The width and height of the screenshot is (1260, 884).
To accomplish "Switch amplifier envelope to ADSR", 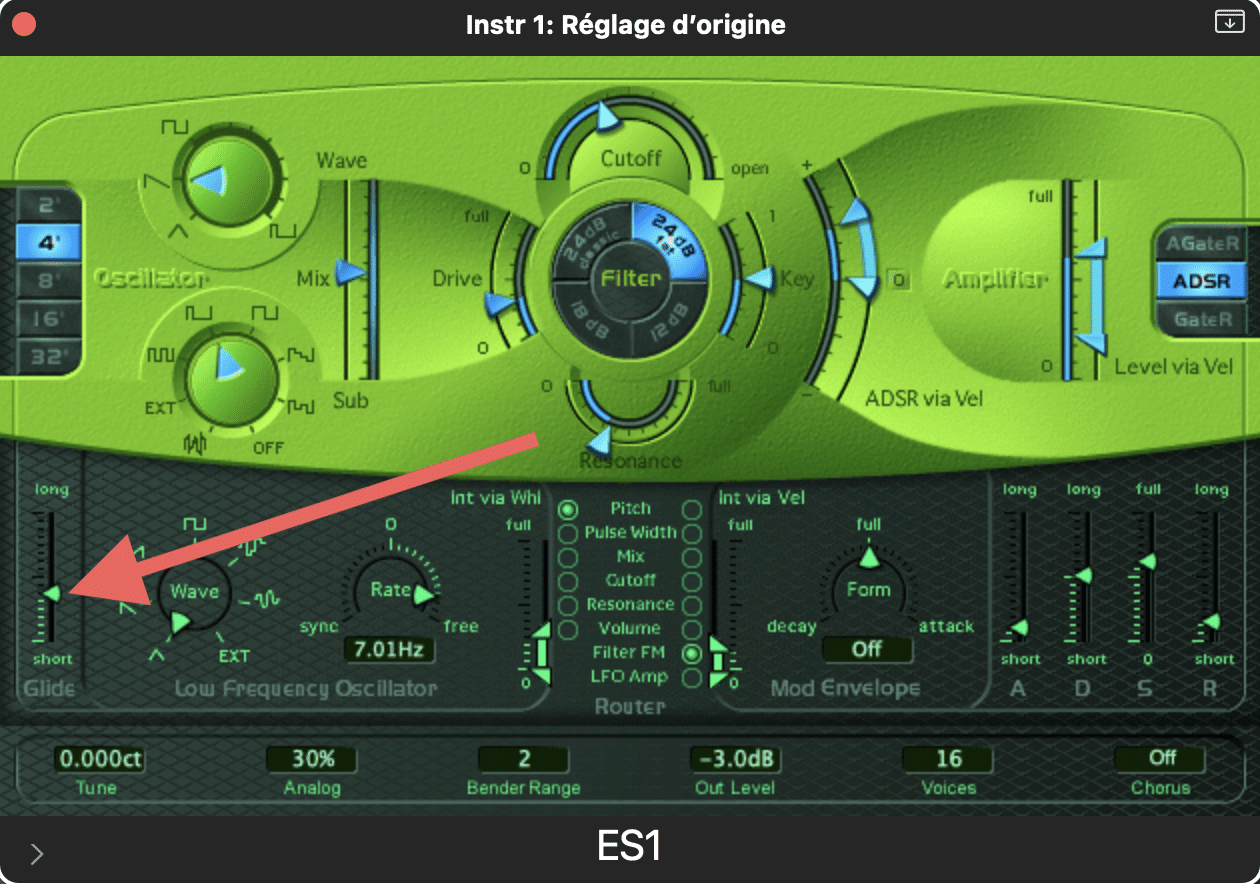I will [1201, 281].
